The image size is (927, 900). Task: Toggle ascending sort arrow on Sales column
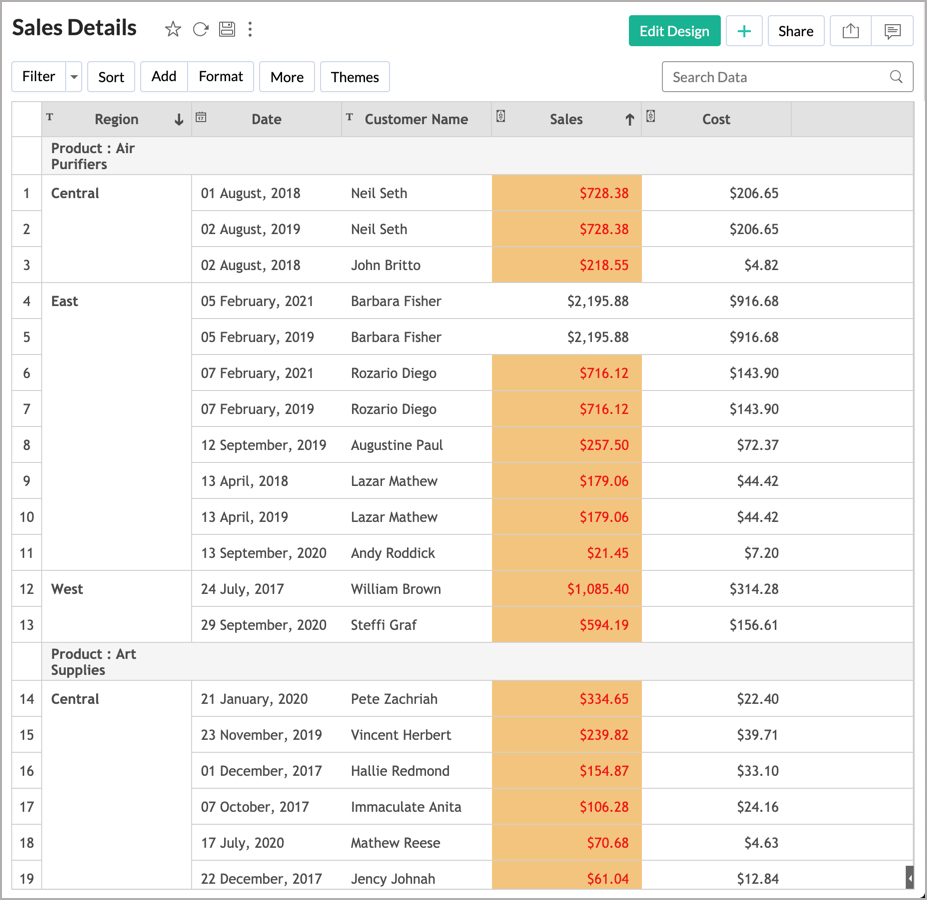628,119
